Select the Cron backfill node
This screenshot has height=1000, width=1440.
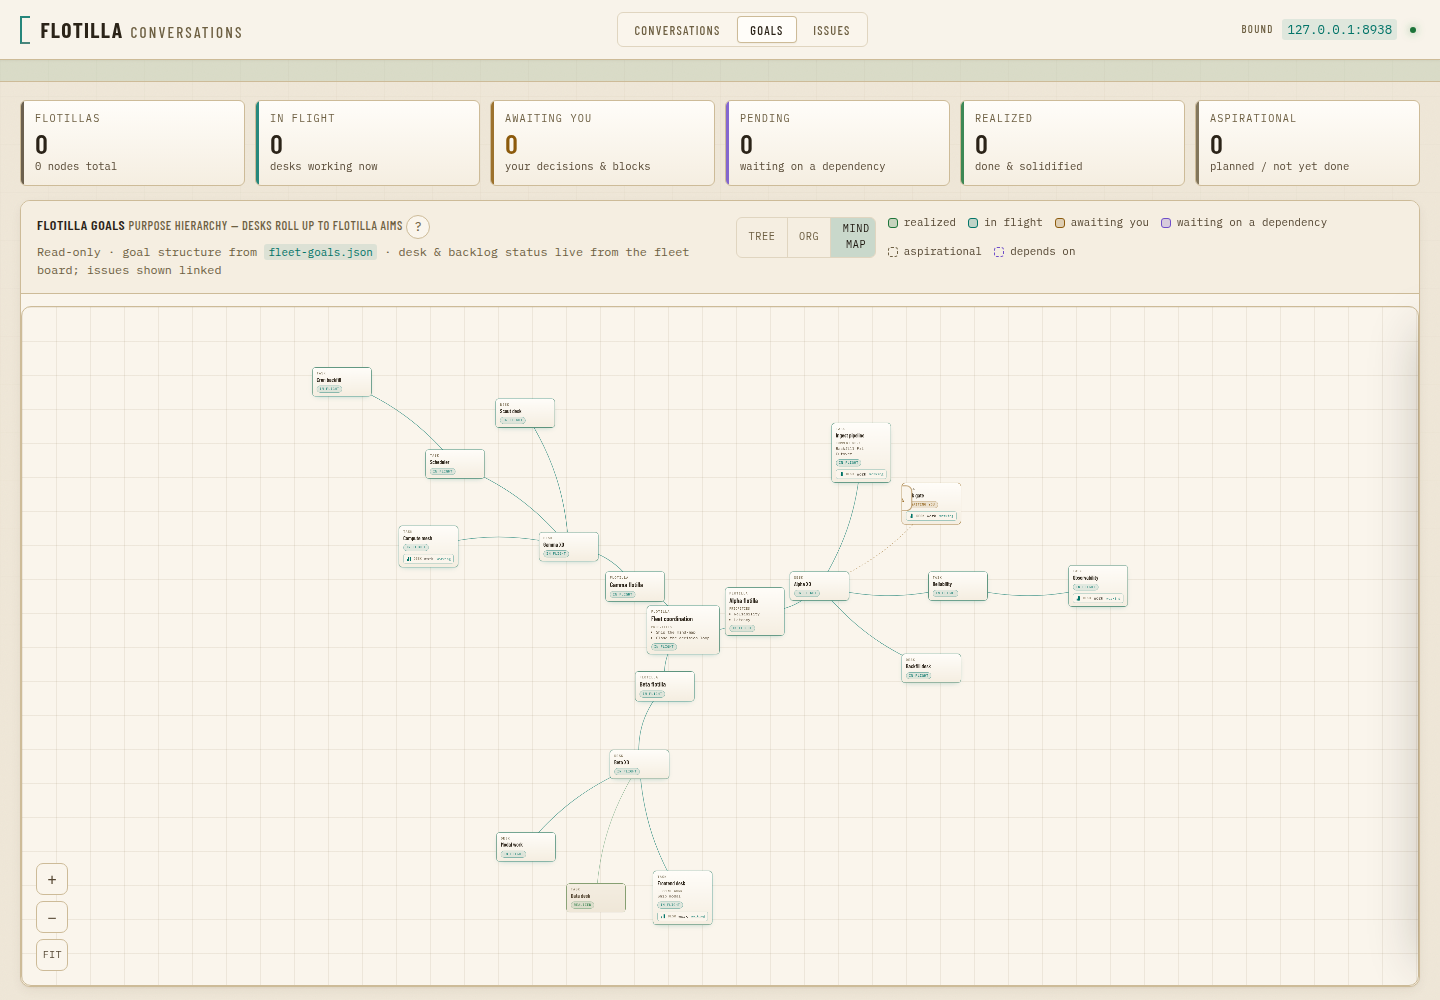[x=342, y=382]
